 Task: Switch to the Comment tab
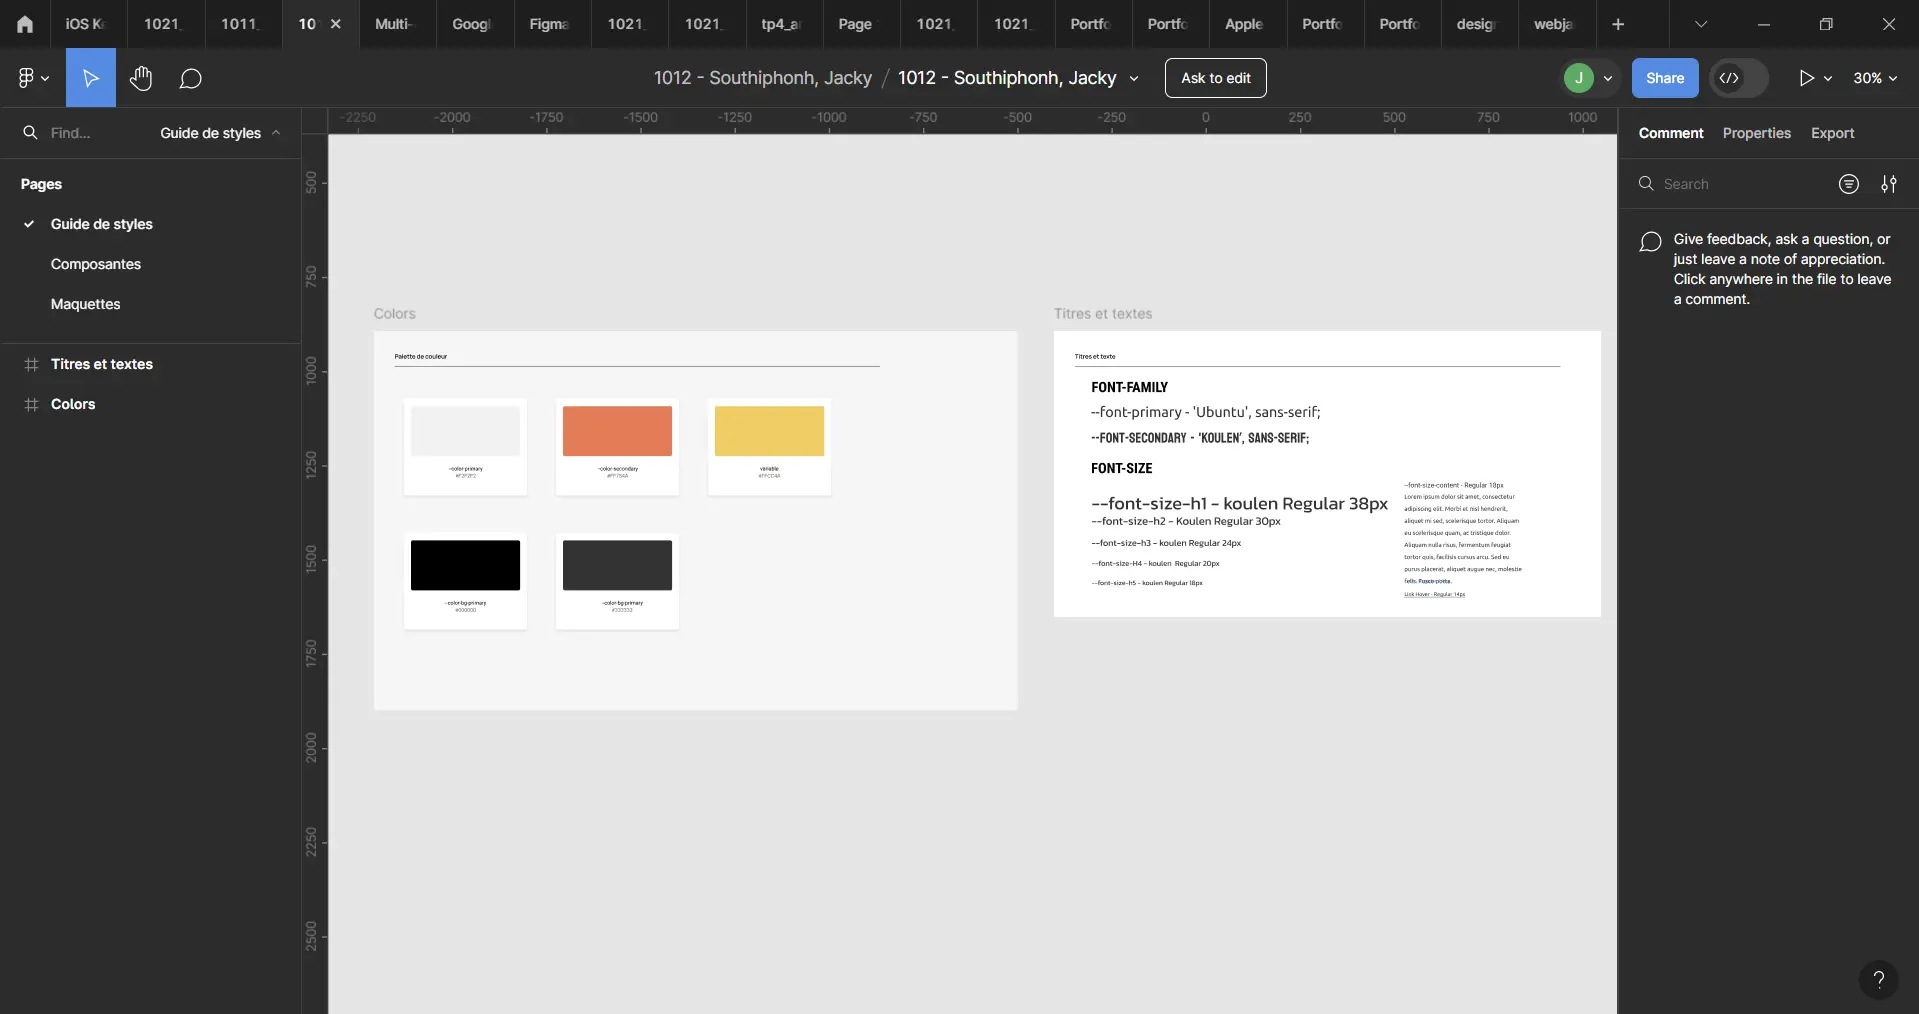click(1670, 133)
